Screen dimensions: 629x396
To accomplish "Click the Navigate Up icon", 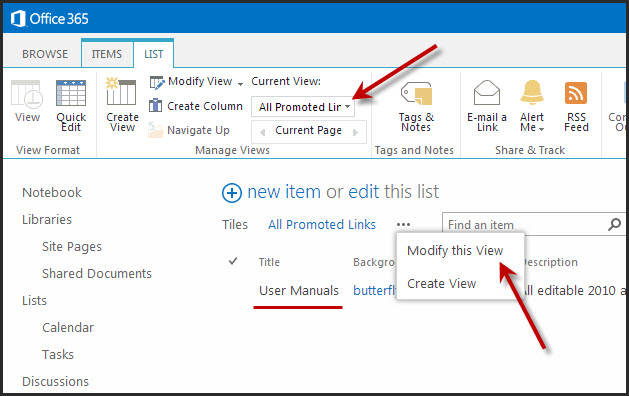I will 156,130.
